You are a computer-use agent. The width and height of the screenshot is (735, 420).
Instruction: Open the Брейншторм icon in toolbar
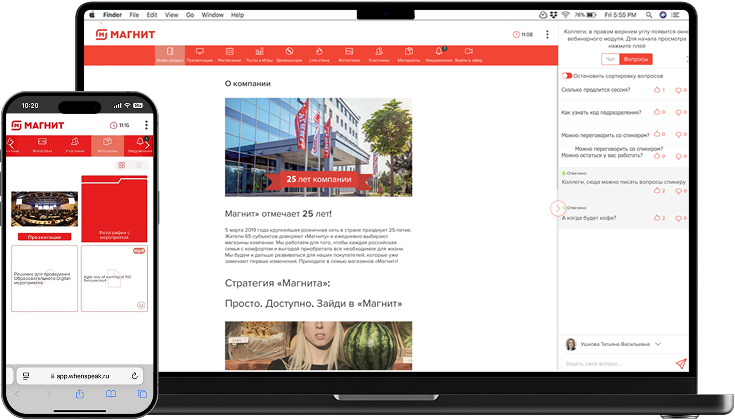click(288, 51)
